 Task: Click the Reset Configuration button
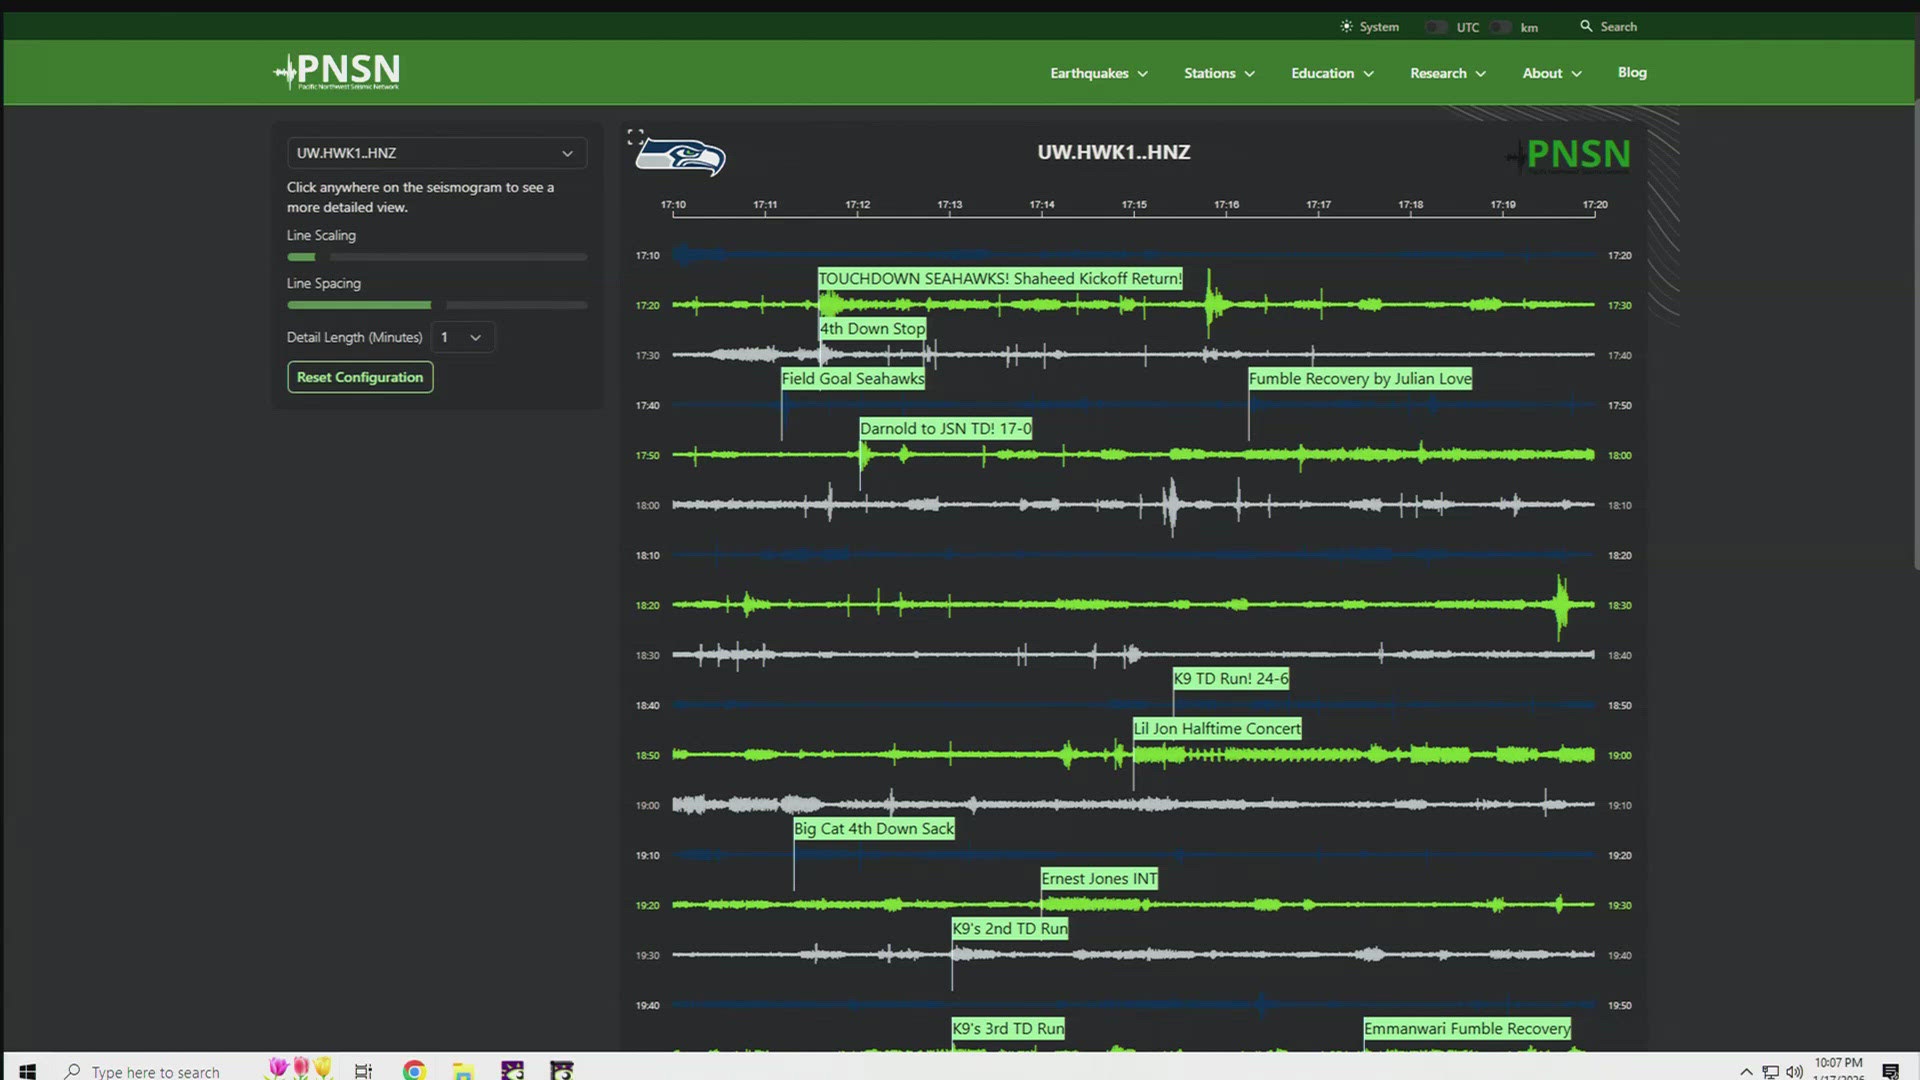pyautogui.click(x=360, y=377)
